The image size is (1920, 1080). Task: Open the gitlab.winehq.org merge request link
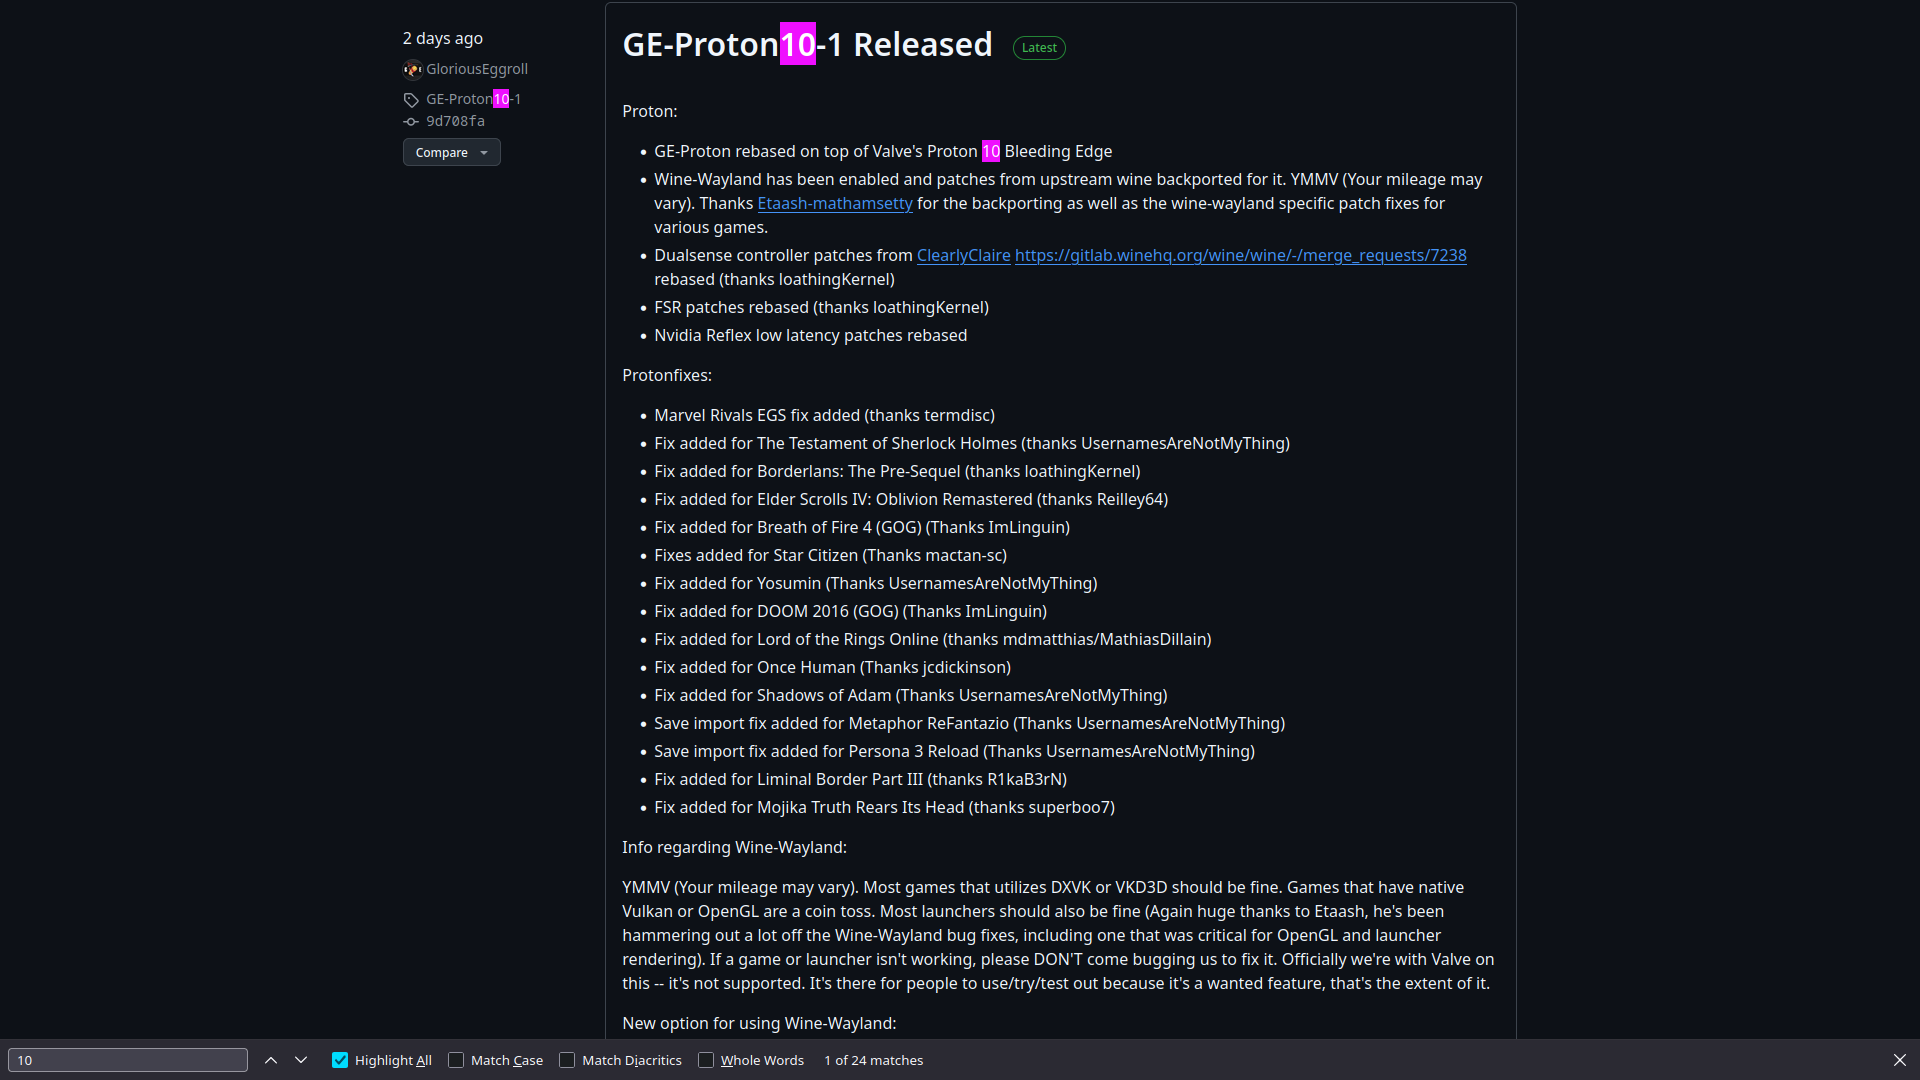[x=1241, y=255]
